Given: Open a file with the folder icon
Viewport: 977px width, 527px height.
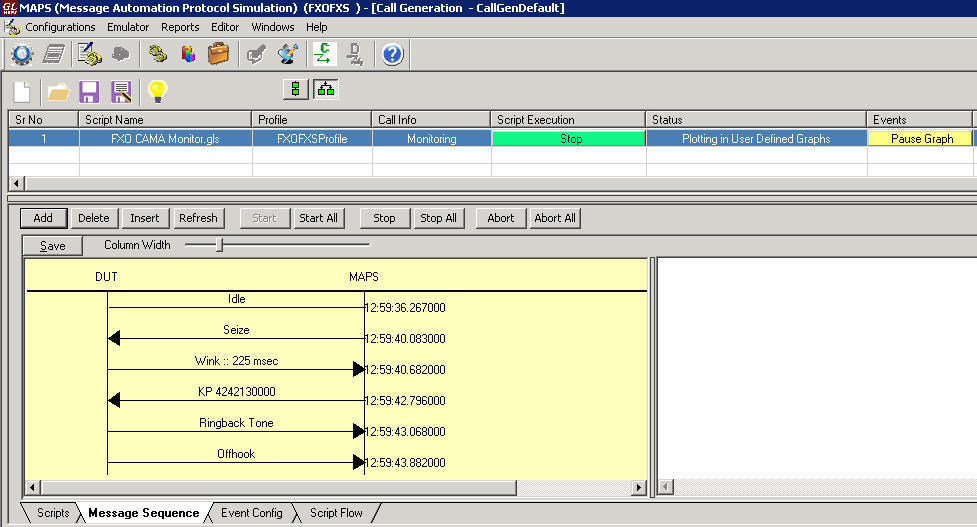Looking at the screenshot, I should (x=58, y=93).
